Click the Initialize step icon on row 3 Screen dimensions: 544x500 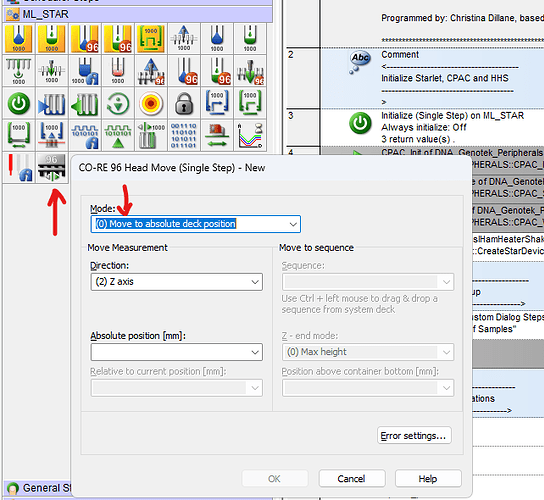360,123
